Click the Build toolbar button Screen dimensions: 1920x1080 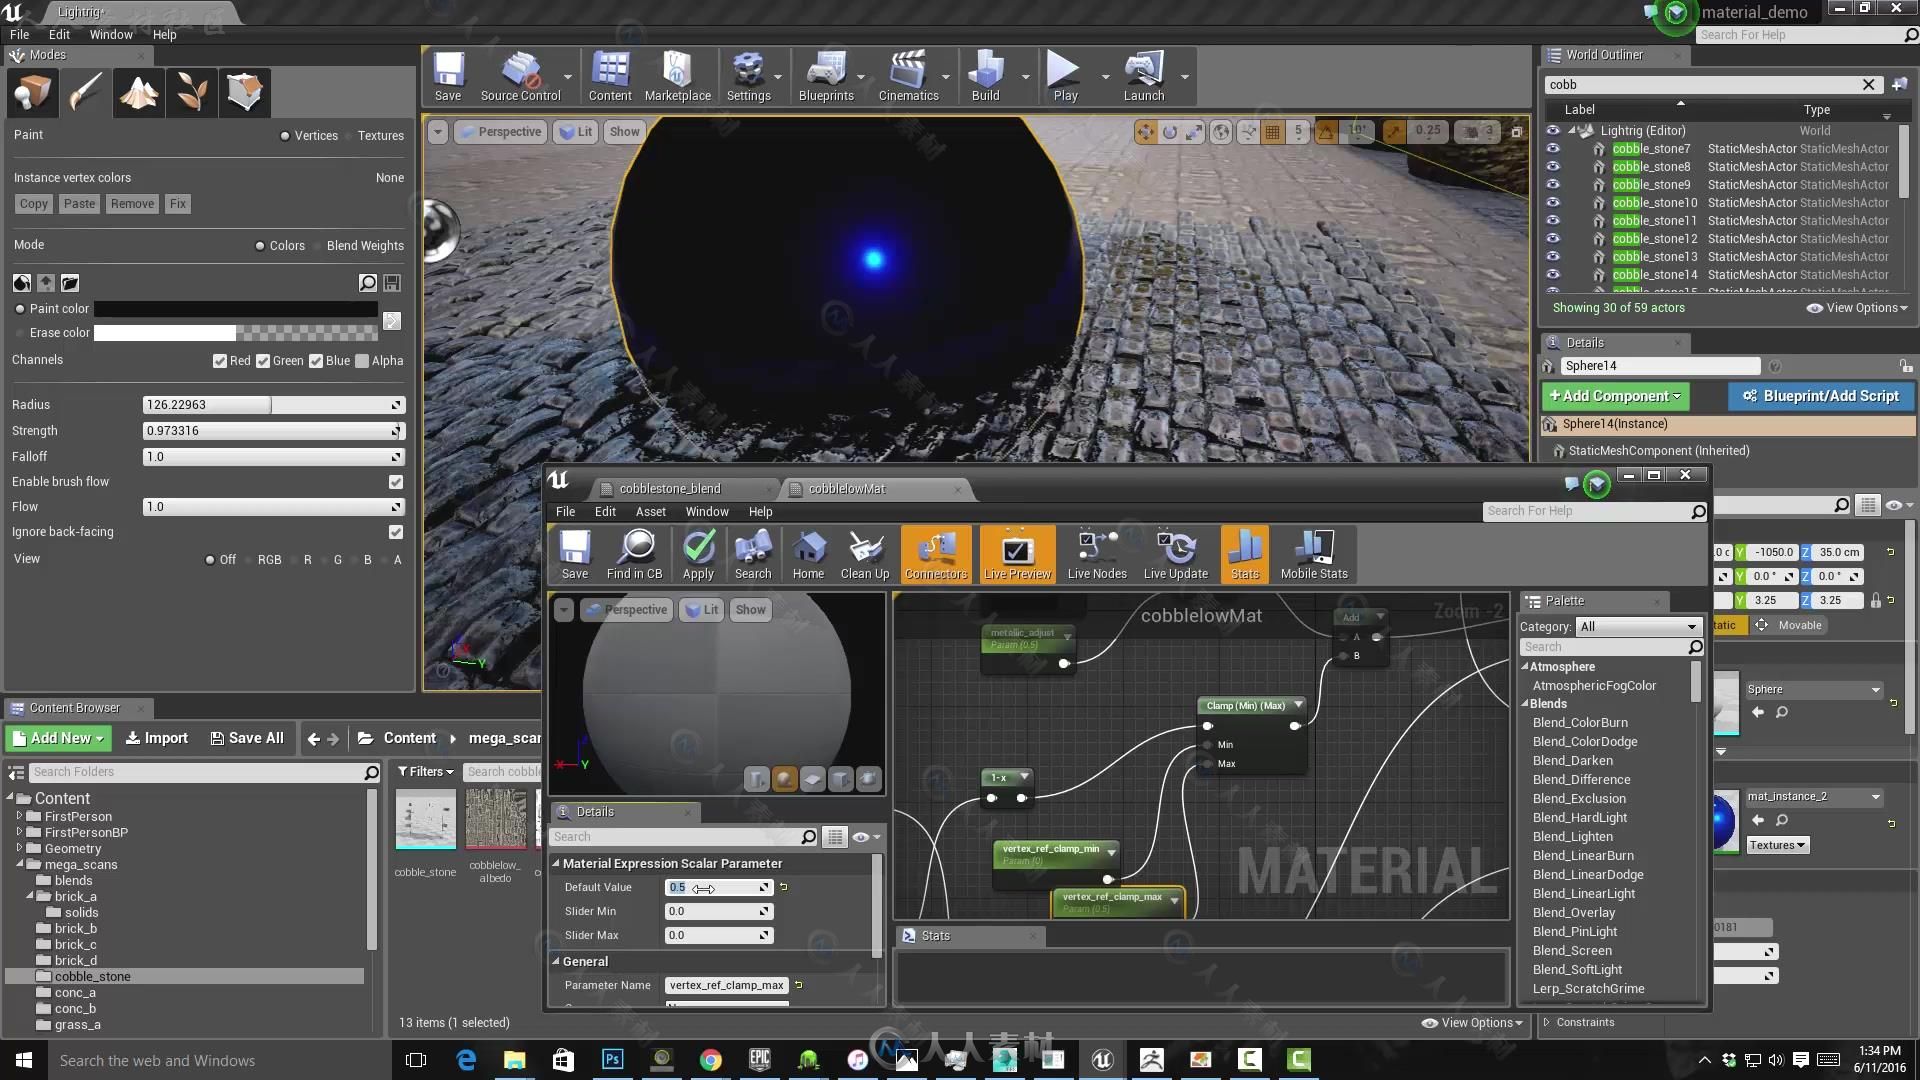coord(985,76)
